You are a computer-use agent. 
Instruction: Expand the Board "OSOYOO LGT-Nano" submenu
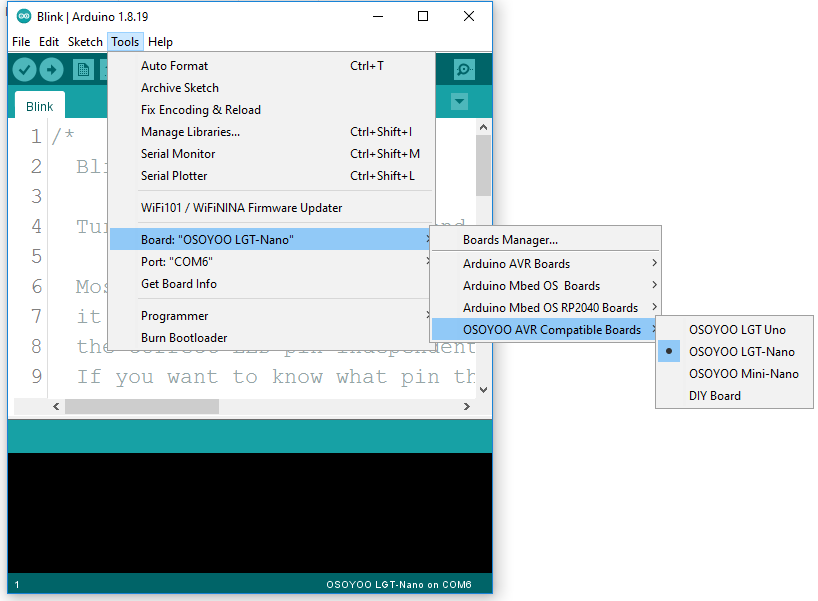coord(271,239)
